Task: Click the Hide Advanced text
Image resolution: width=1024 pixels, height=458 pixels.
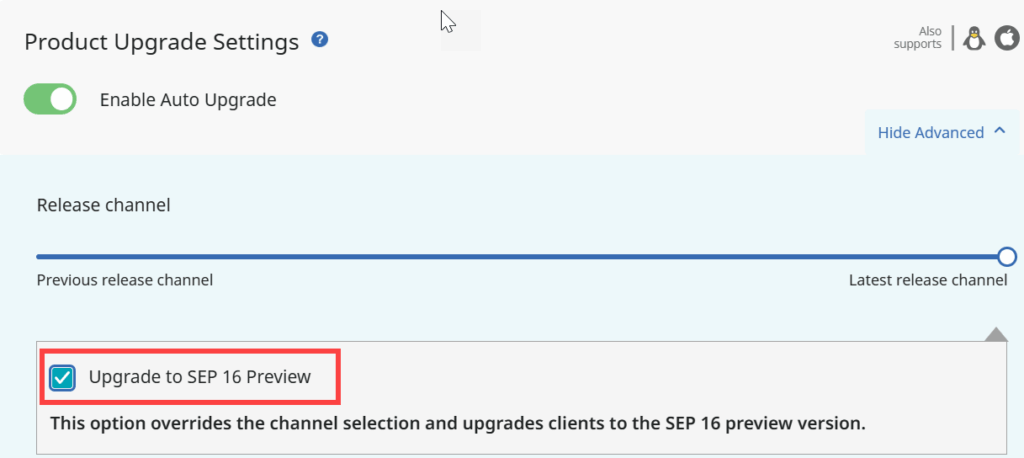Action: 931,133
